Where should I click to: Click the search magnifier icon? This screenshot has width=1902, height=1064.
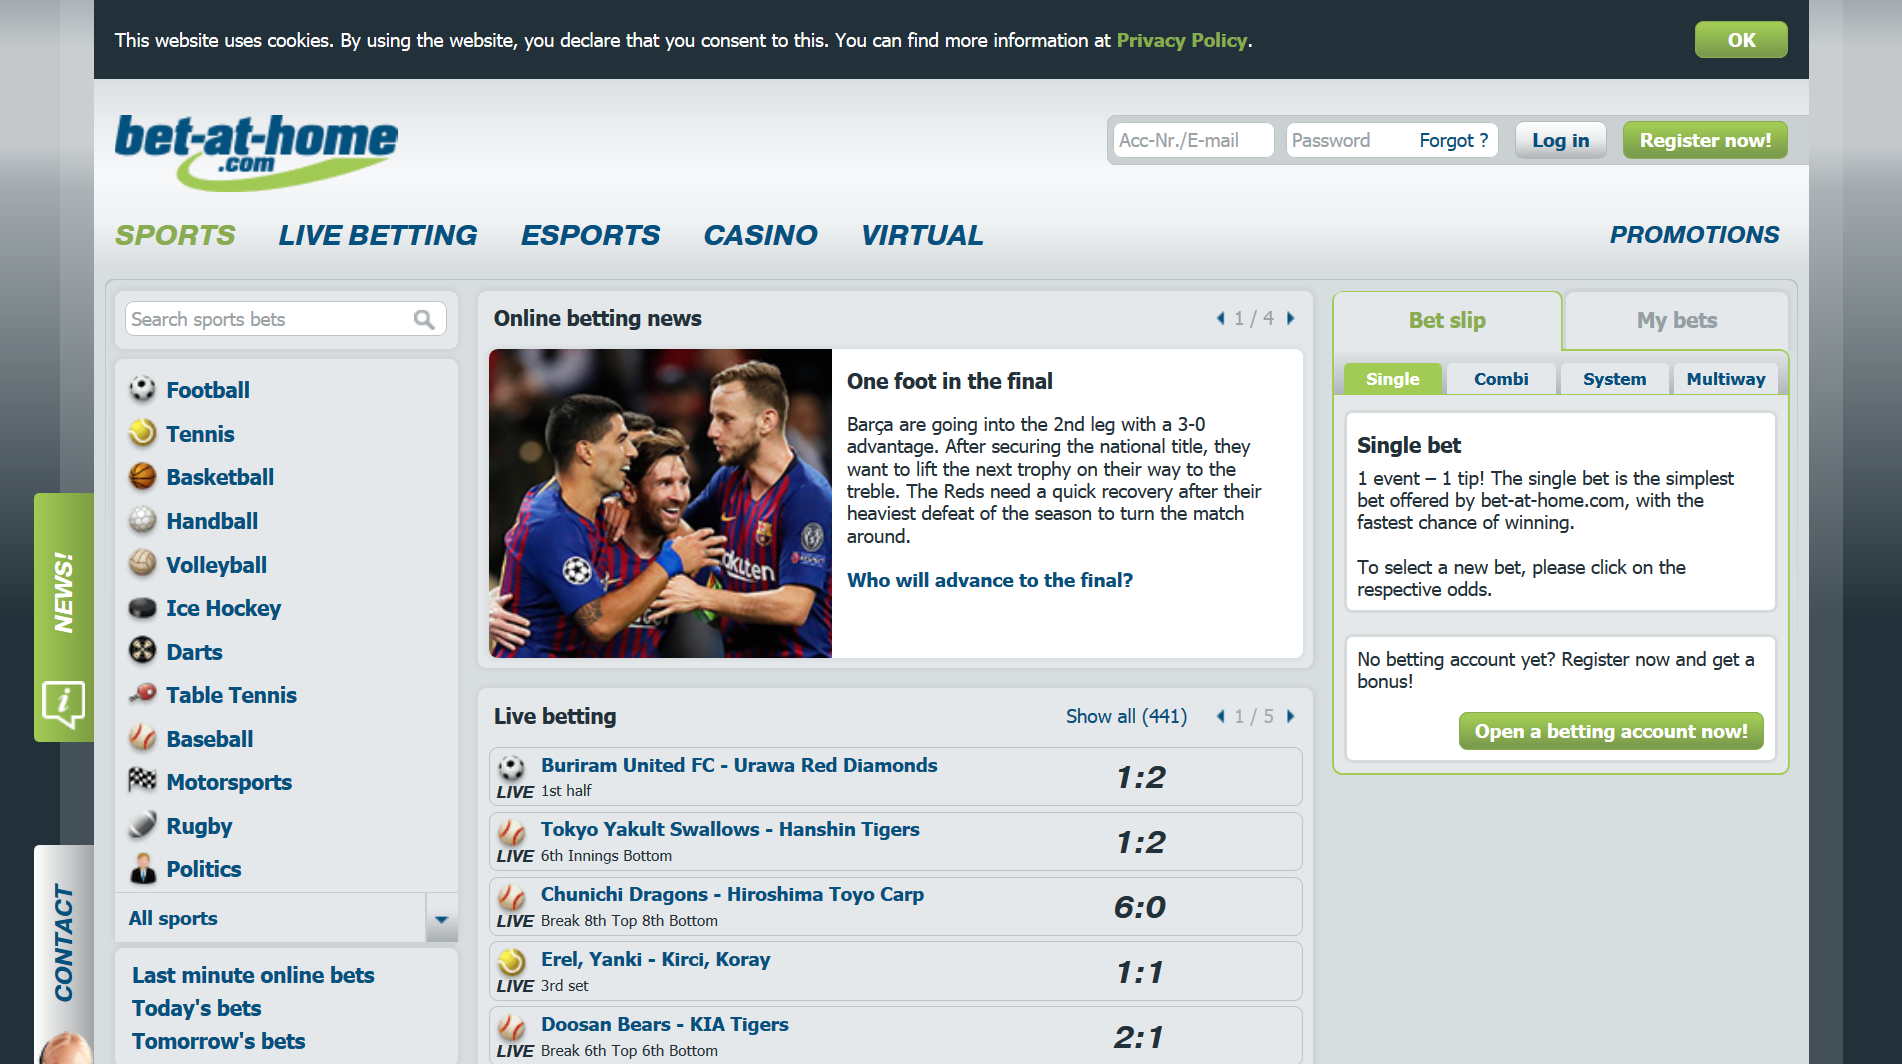[x=424, y=320]
